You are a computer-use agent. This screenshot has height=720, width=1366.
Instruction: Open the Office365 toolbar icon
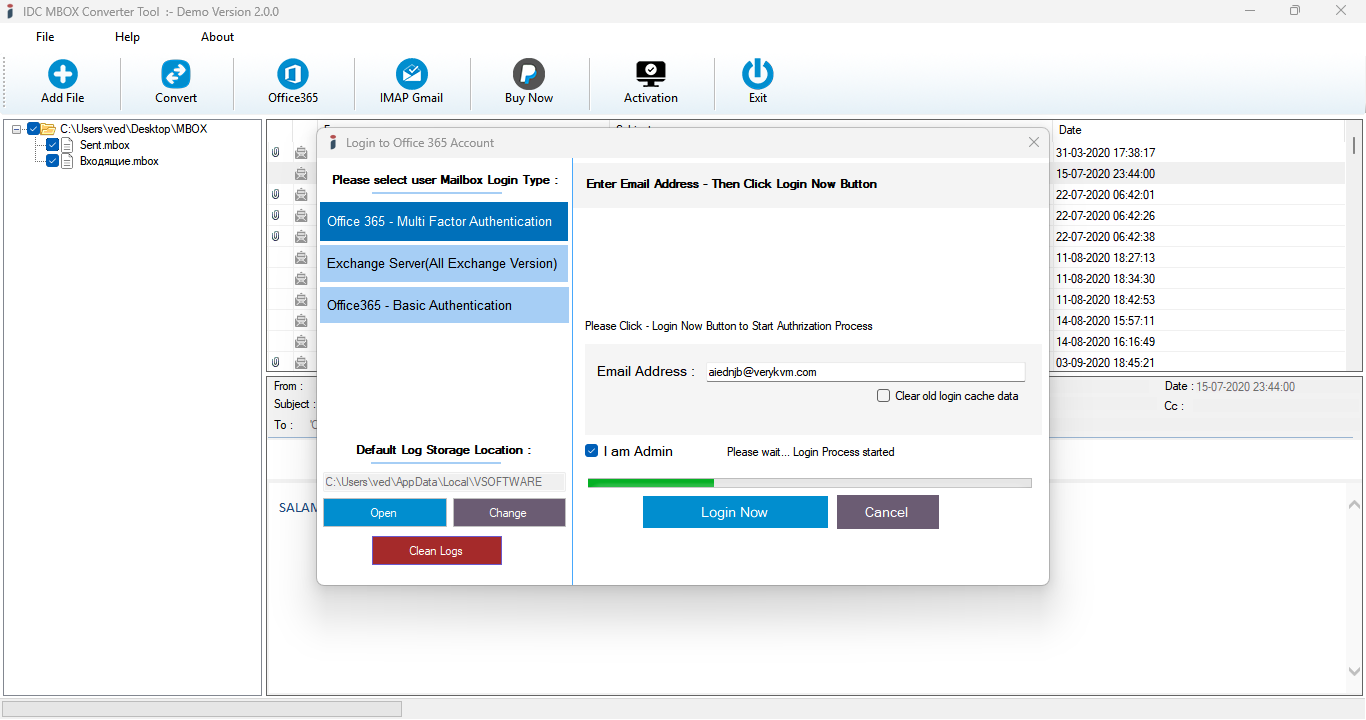click(293, 74)
